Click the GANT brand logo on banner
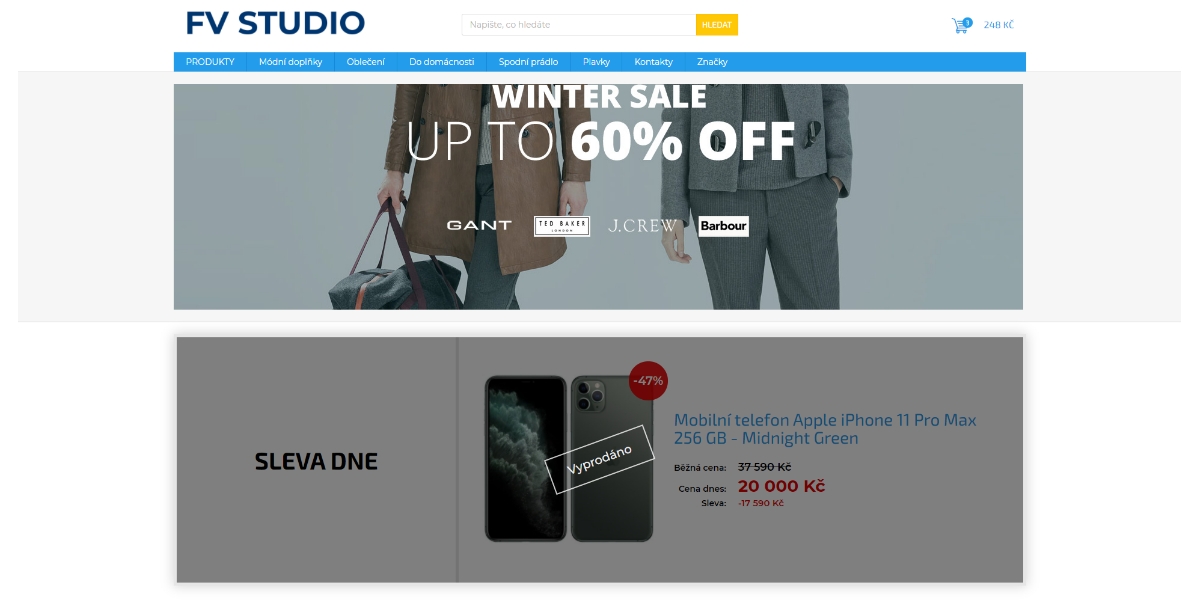This screenshot has height=600, width=1200. (x=479, y=225)
